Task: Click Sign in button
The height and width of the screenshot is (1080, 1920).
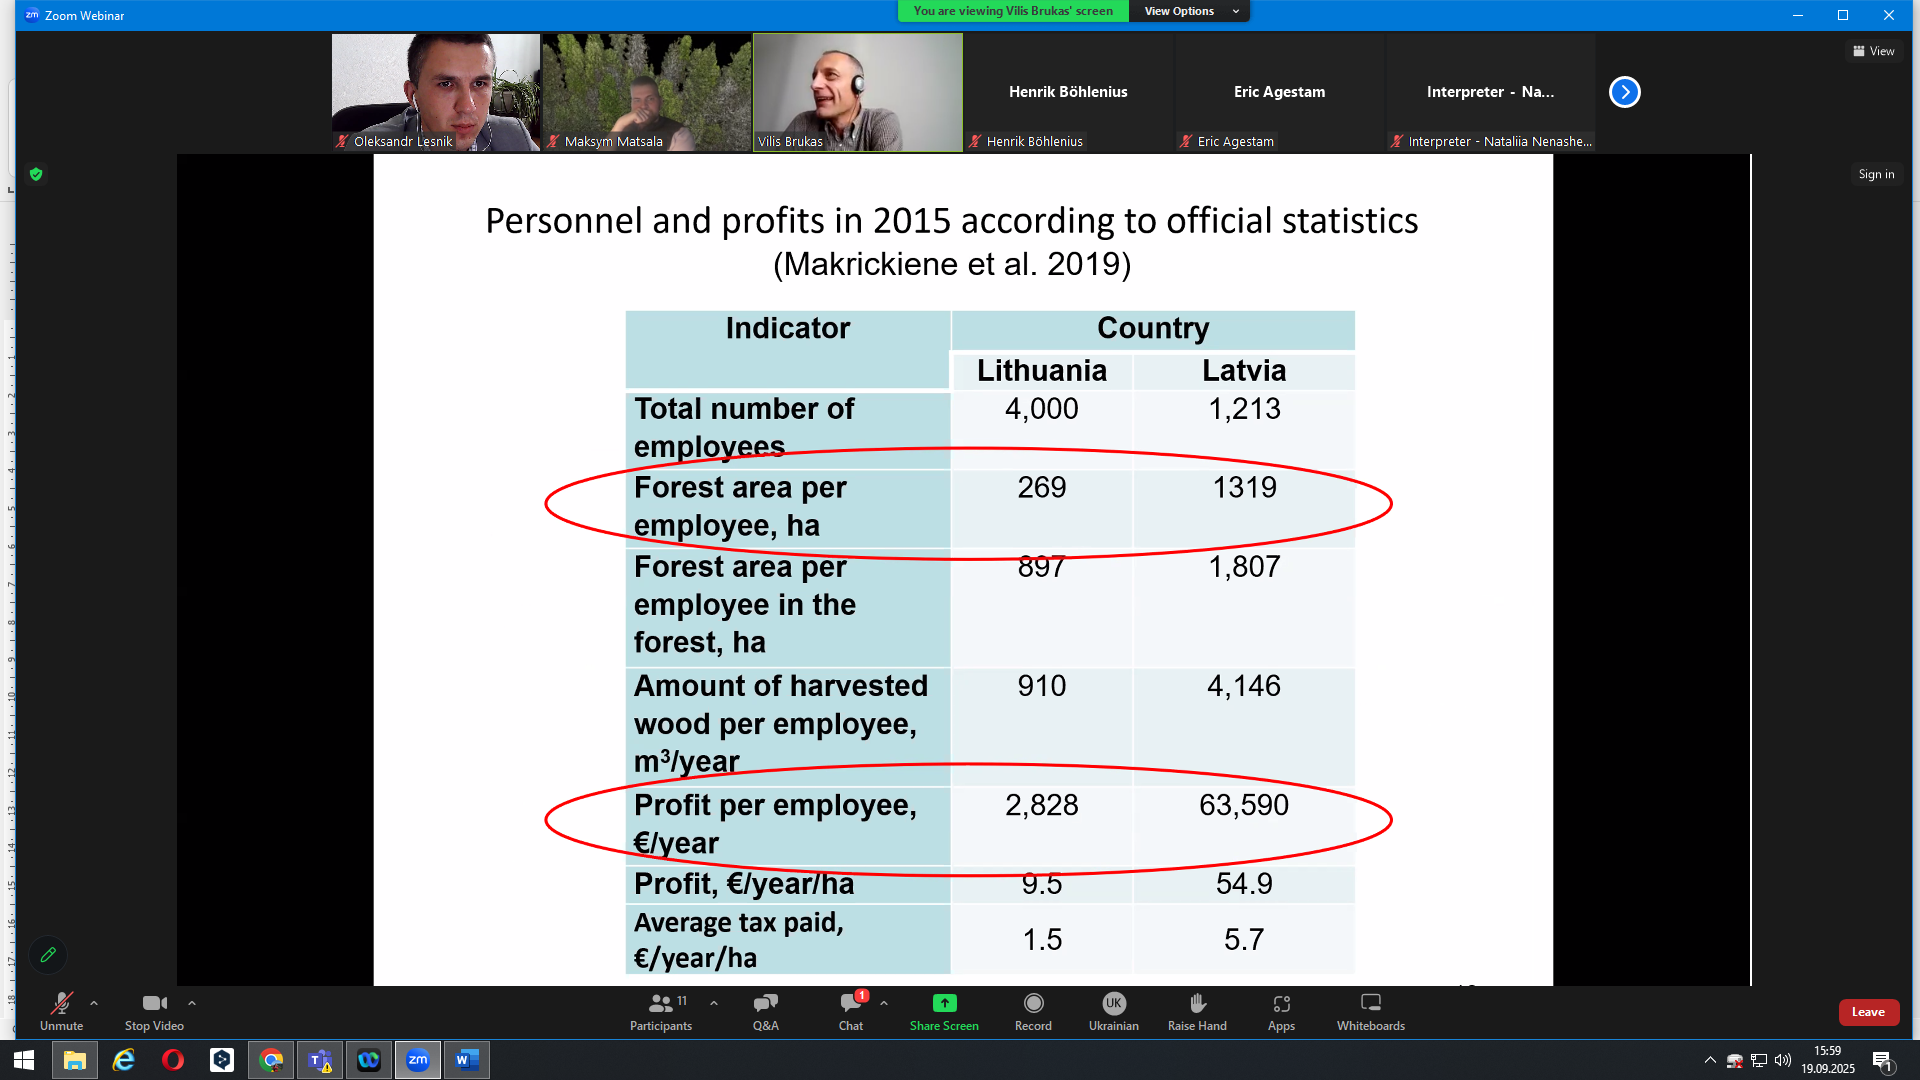Action: coord(1876,174)
